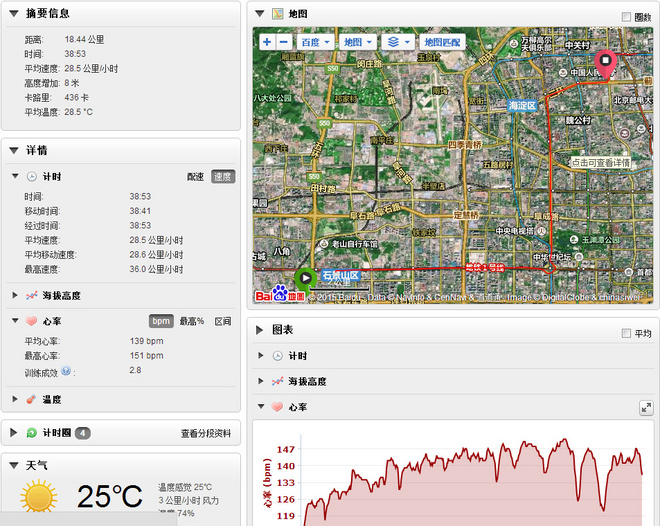
Task: Zoom in the map with plus button
Action: click(267, 42)
